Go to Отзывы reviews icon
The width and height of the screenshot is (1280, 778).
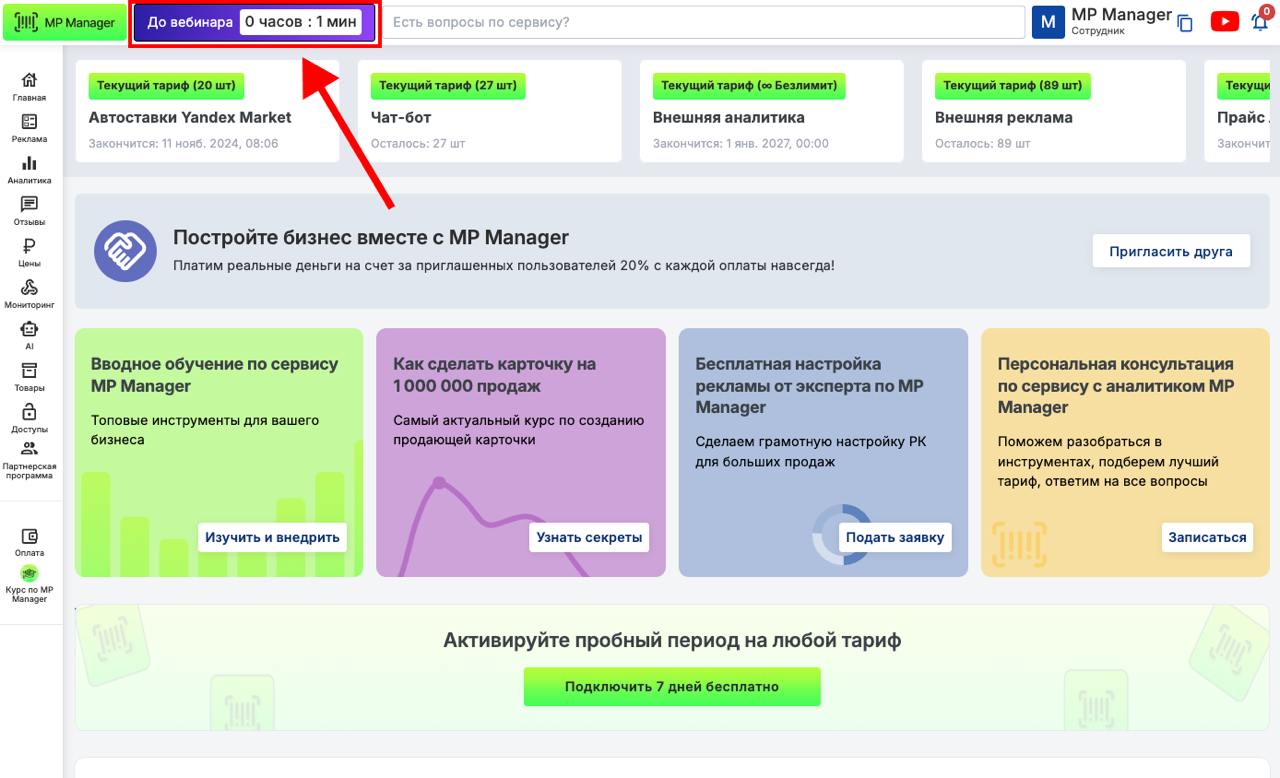pos(29,205)
